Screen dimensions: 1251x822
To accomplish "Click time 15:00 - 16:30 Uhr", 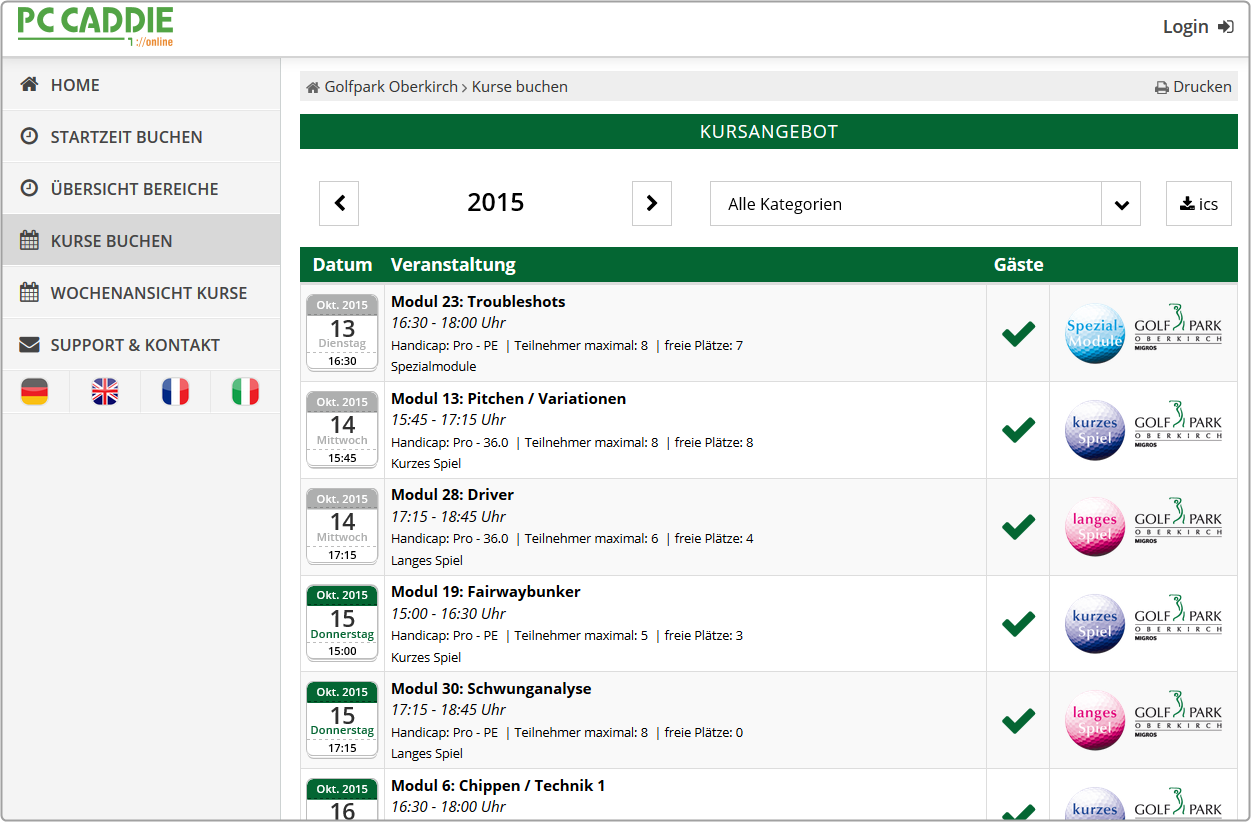I will click(448, 614).
